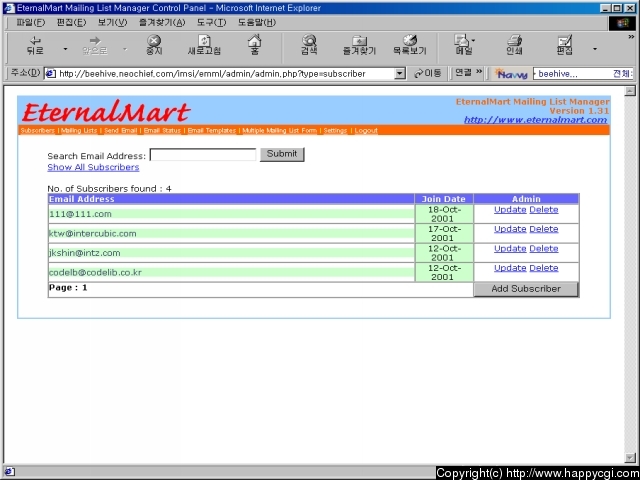Click the Submit search button
This screenshot has height=480, width=640.
[282, 154]
